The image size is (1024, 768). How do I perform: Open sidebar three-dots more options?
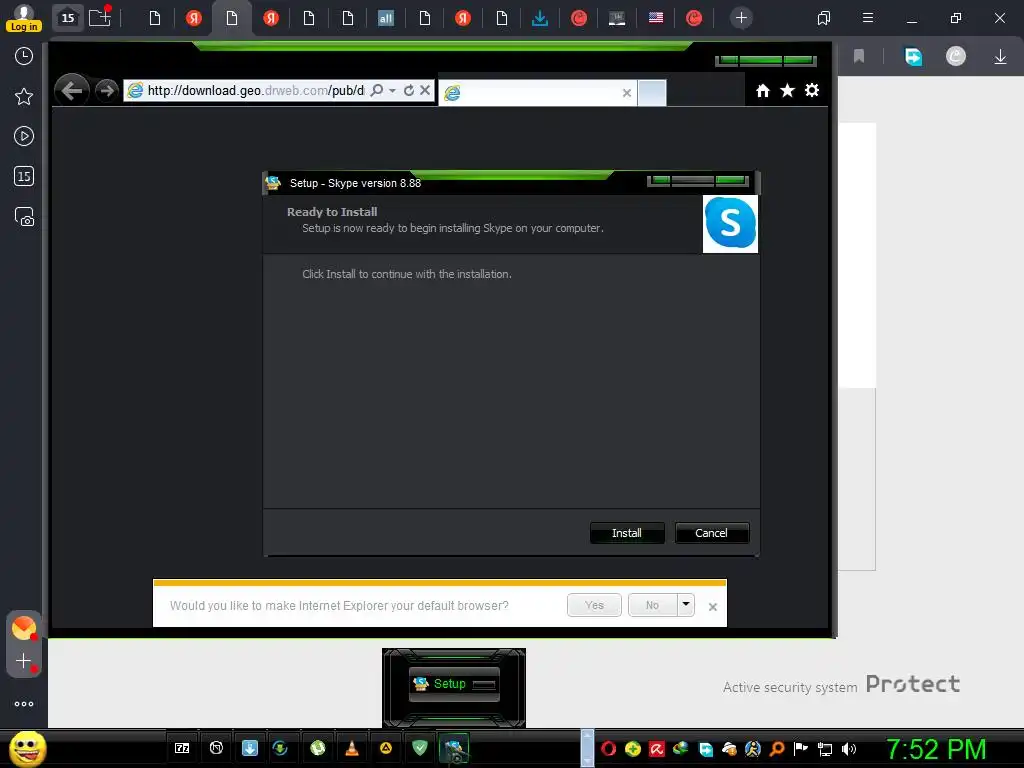[24, 704]
